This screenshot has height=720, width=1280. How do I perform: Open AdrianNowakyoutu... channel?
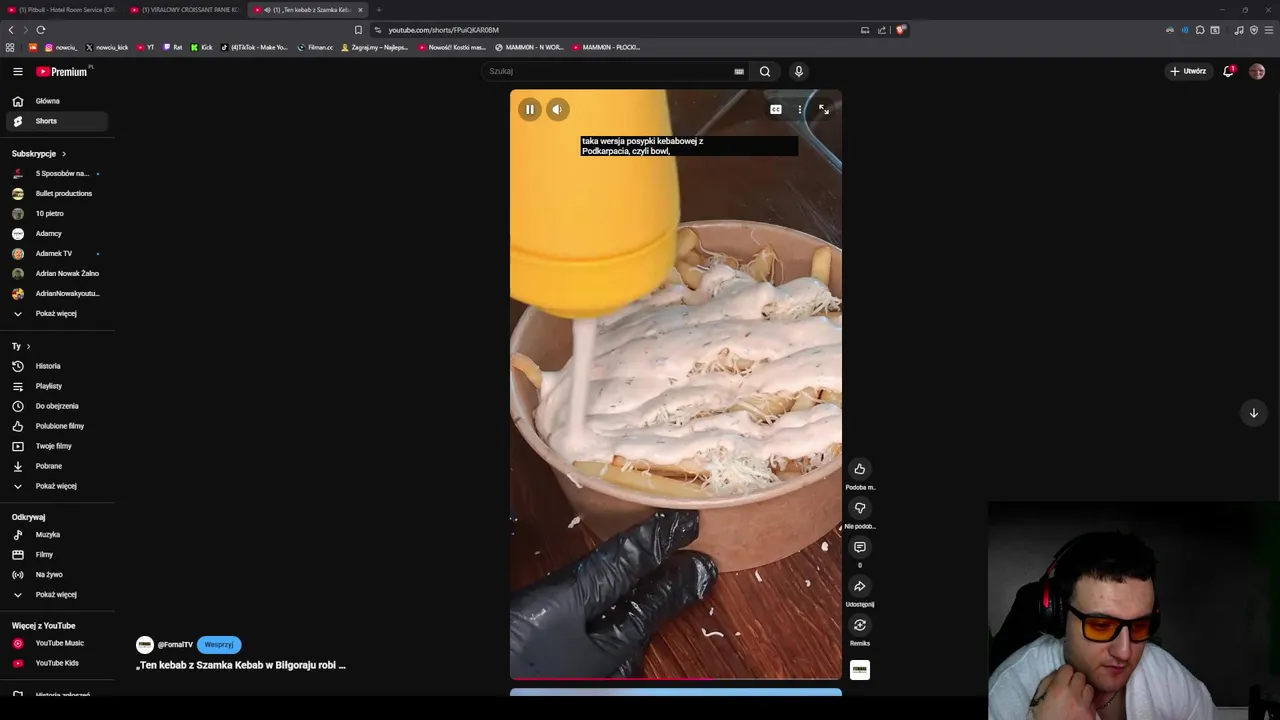[57, 294]
